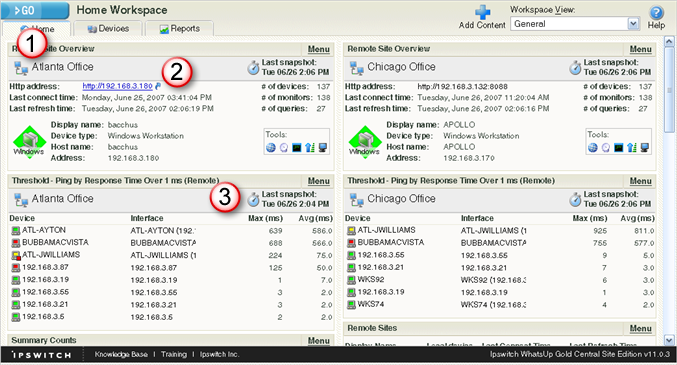Viewport: 677px width, 365px height.
Task: Click status icon for WKS92 device
Action: click(x=351, y=280)
